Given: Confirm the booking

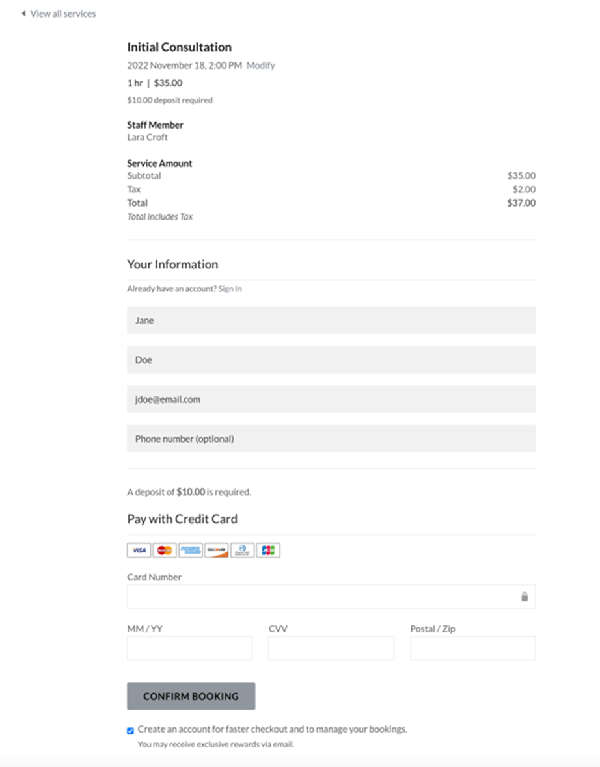Looking at the screenshot, I should (x=191, y=696).
